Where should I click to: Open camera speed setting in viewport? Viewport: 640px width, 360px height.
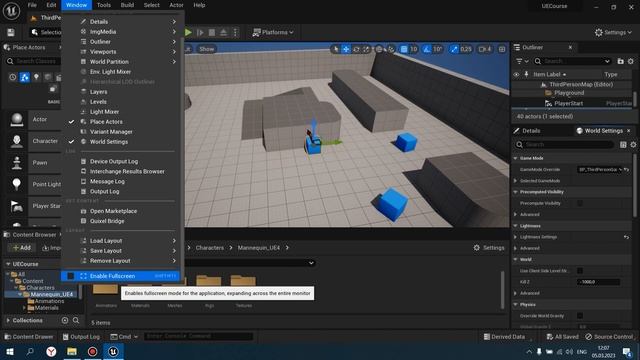[x=485, y=49]
